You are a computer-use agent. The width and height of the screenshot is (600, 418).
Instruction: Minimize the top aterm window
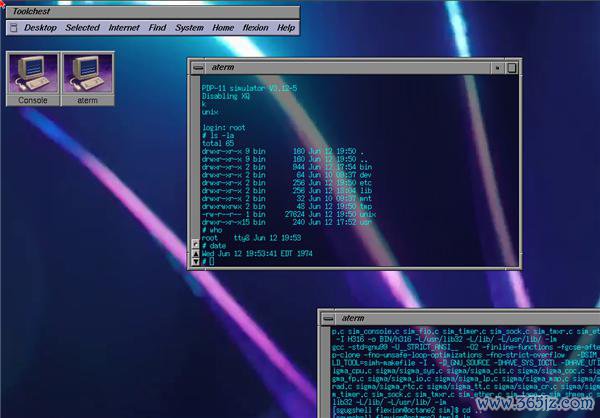(x=498, y=67)
